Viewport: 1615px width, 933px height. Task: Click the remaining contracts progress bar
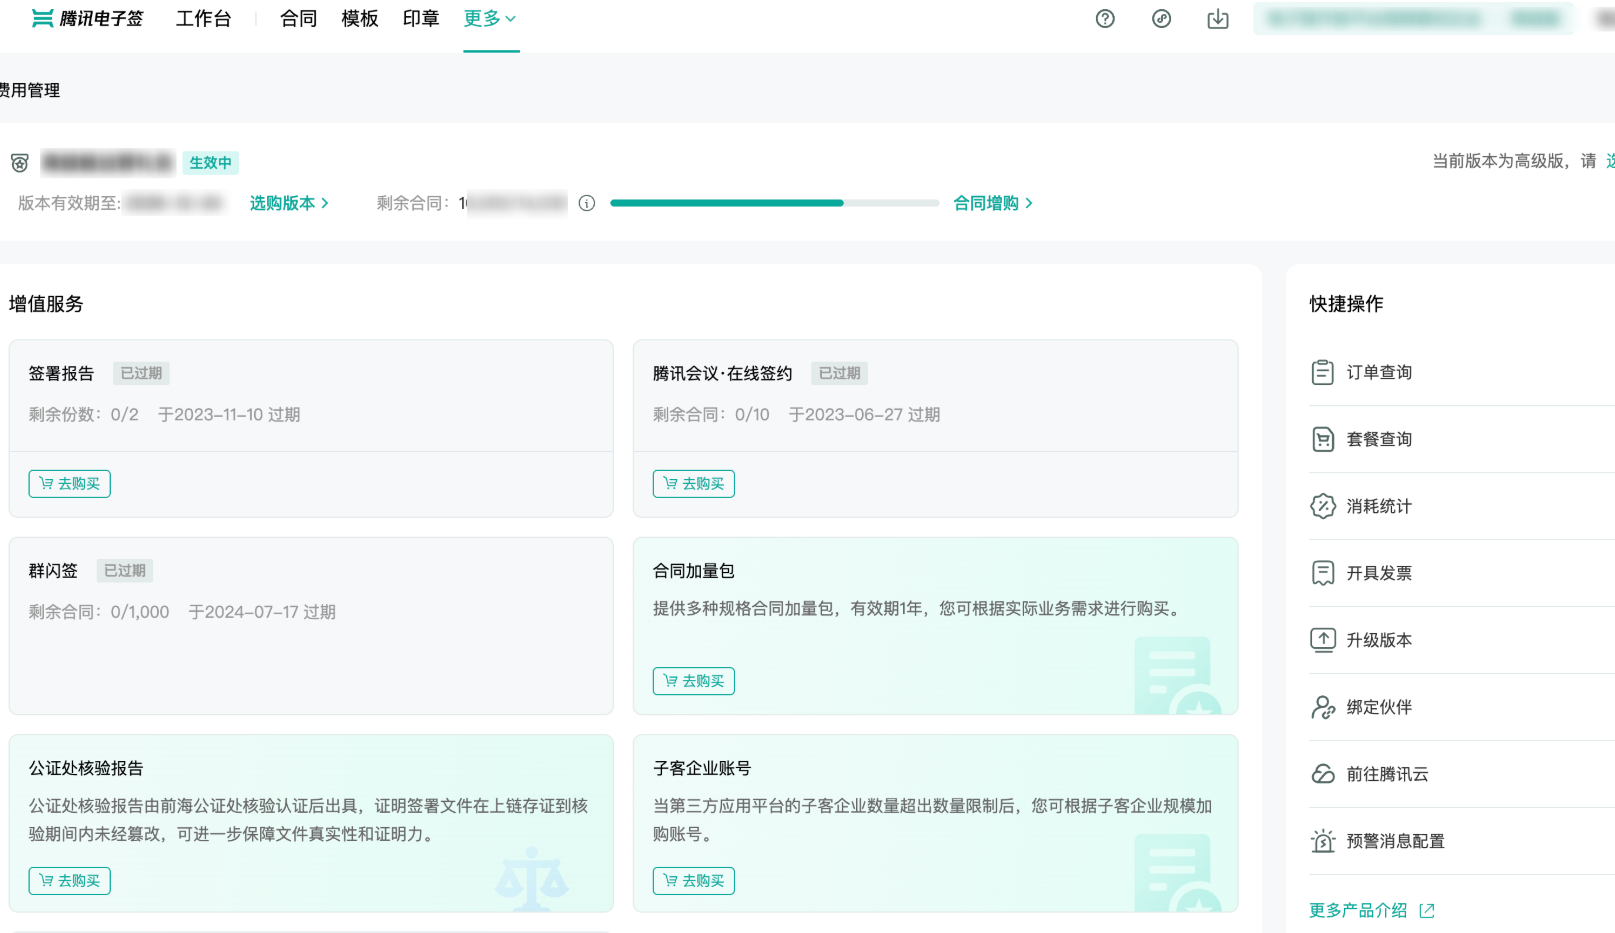tap(774, 203)
